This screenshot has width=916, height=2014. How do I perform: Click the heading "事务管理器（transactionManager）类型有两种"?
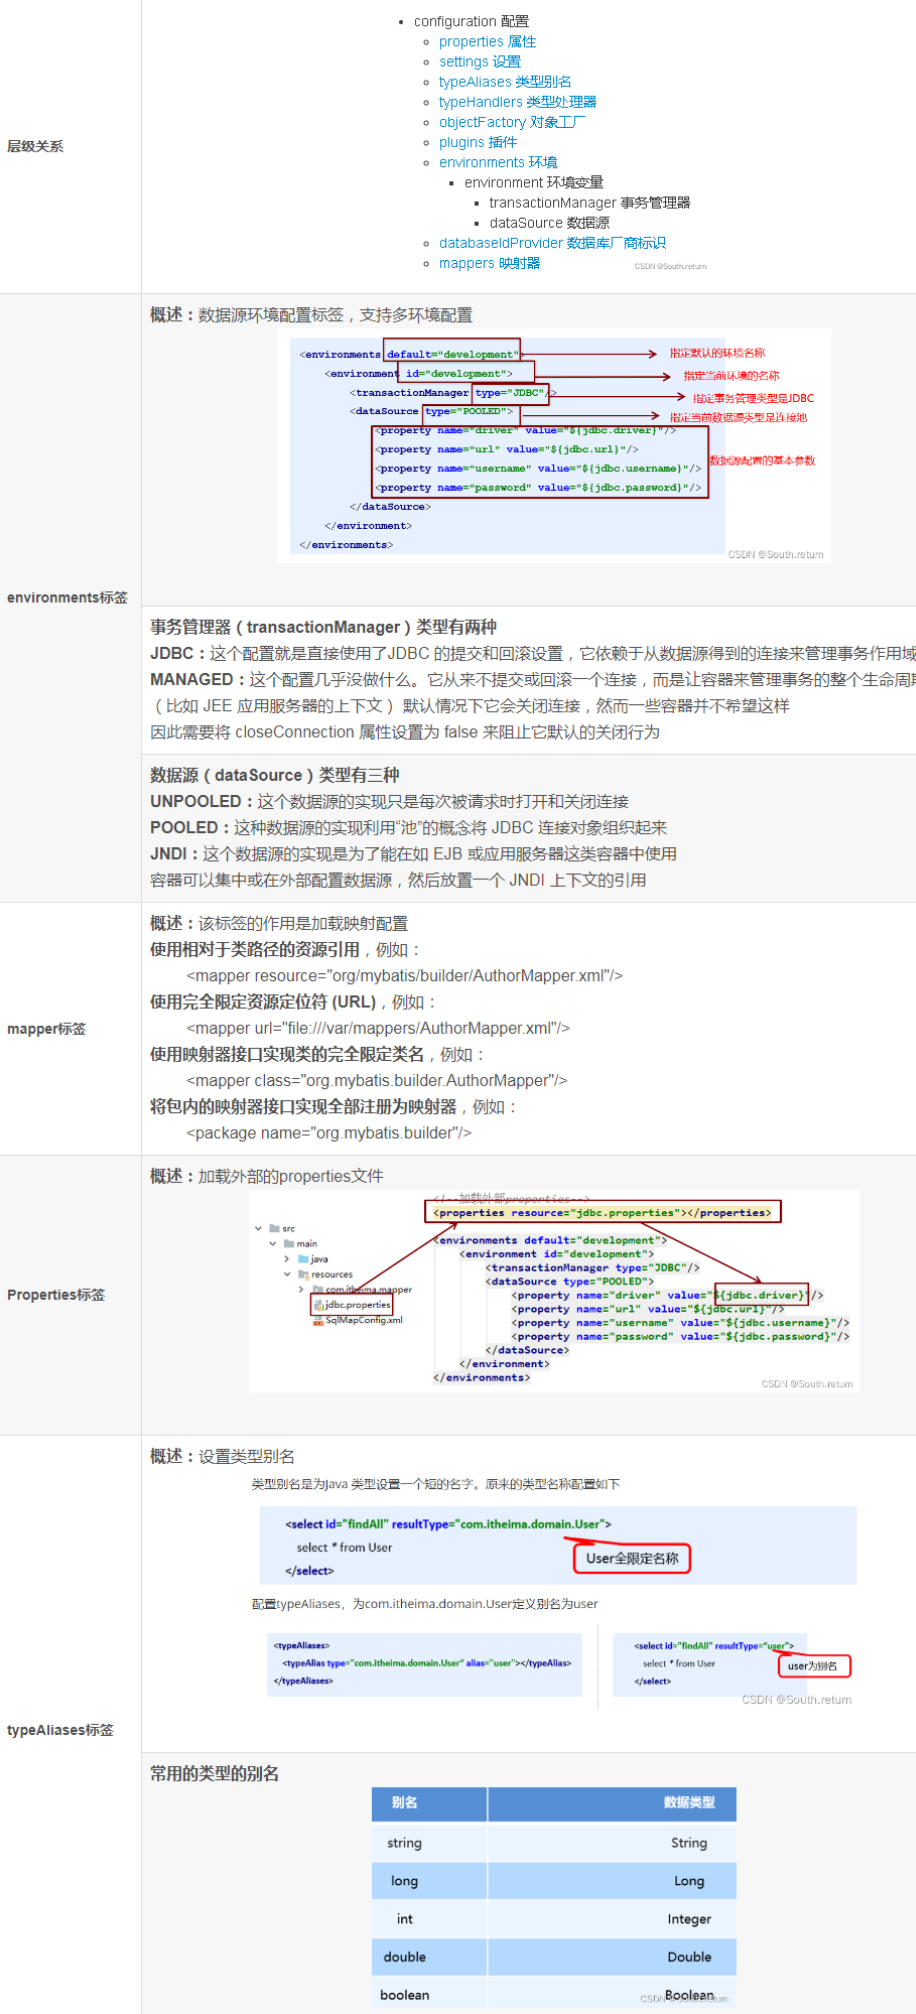[x=323, y=627]
